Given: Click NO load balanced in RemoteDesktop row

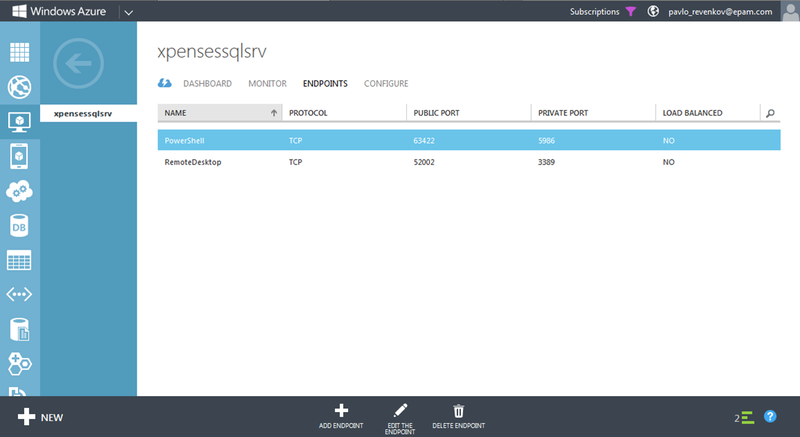Looking at the screenshot, I should (x=668, y=162).
